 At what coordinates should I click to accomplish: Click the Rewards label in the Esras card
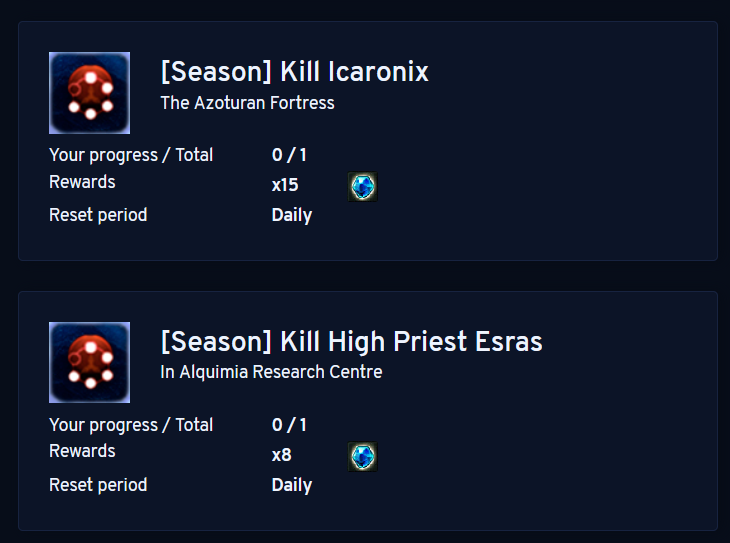click(82, 451)
